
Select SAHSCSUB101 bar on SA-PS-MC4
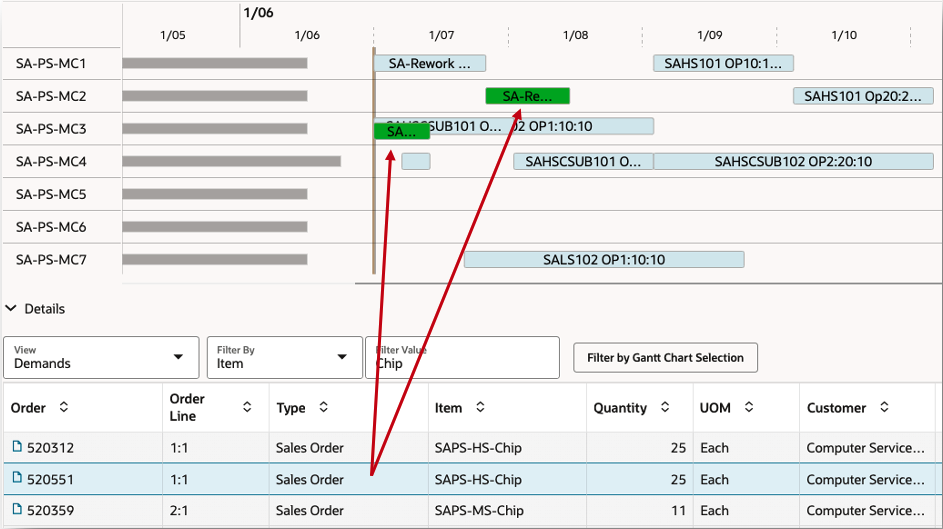point(583,161)
